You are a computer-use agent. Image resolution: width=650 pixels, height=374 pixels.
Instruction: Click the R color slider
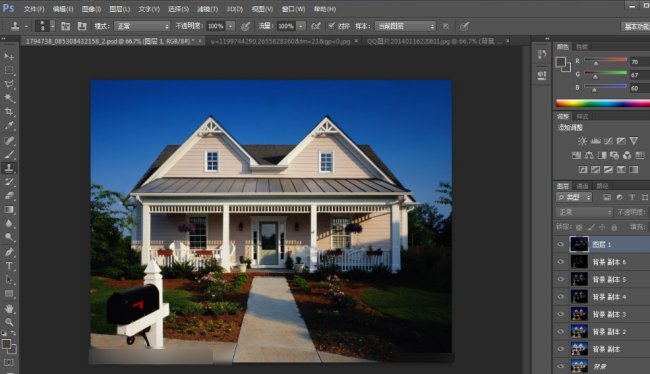pos(606,61)
